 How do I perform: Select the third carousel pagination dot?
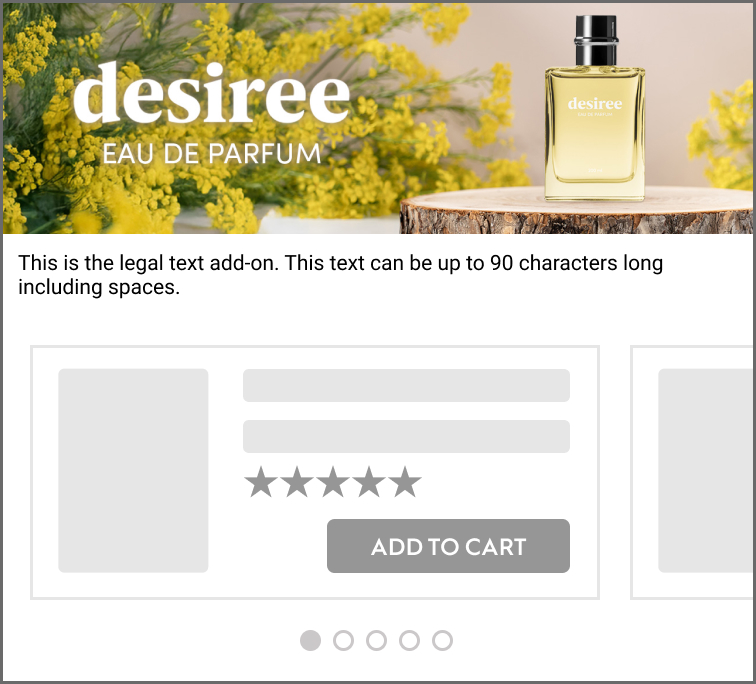tap(376, 640)
